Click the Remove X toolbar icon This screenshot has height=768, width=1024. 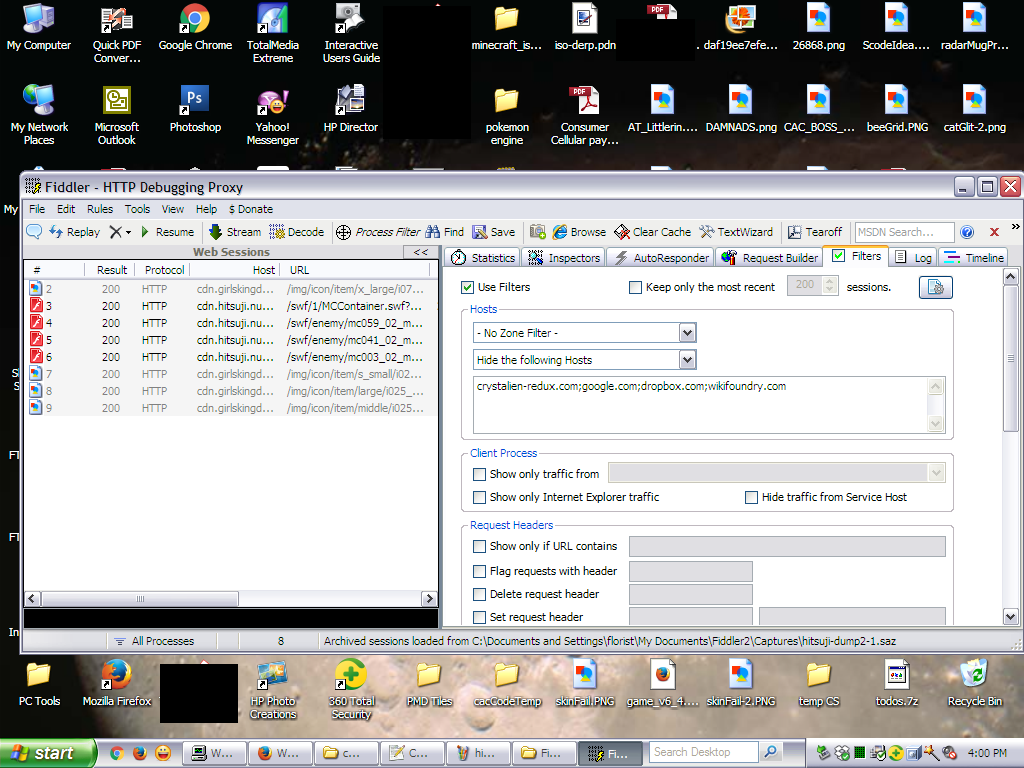tap(116, 232)
